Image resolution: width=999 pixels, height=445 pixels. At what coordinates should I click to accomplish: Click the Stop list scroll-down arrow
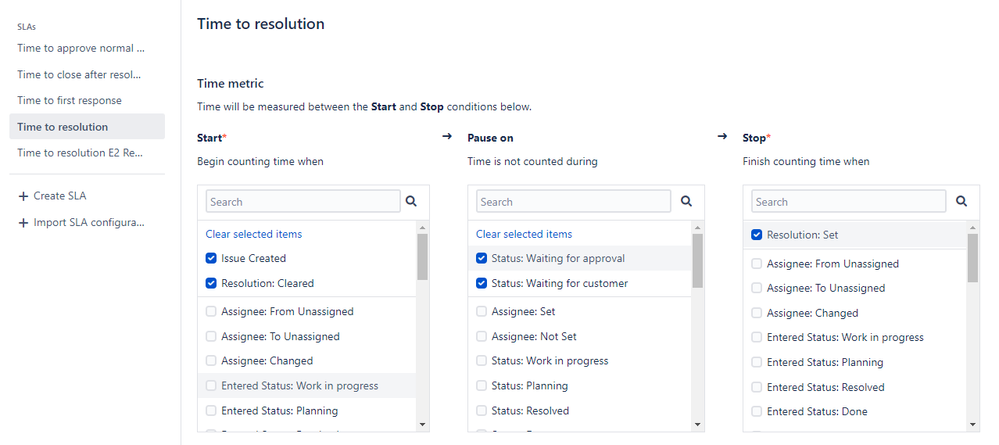(973, 424)
